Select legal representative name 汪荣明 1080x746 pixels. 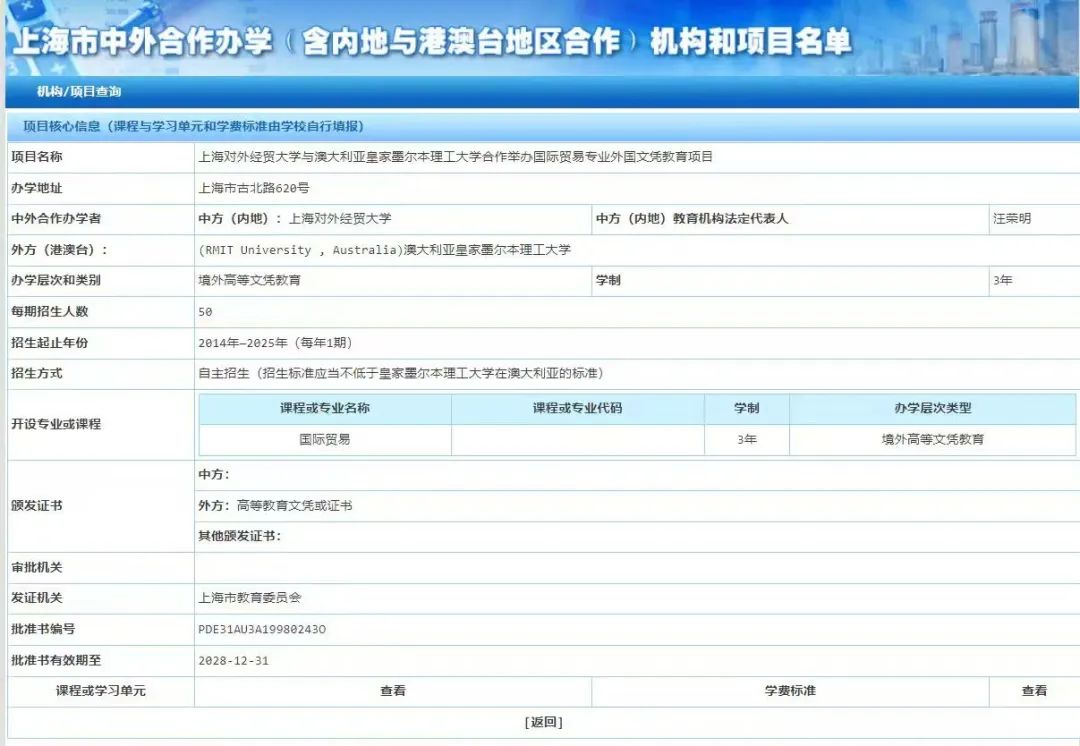[1012, 219]
